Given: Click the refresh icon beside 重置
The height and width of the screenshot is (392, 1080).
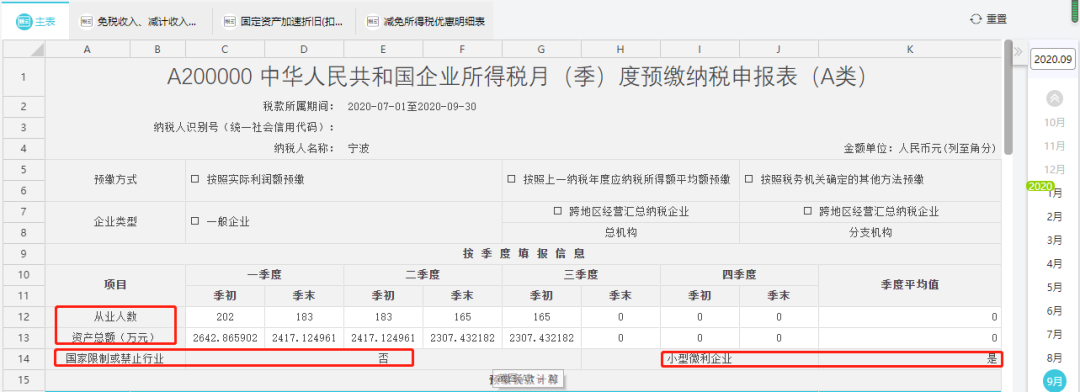Looking at the screenshot, I should [975, 19].
